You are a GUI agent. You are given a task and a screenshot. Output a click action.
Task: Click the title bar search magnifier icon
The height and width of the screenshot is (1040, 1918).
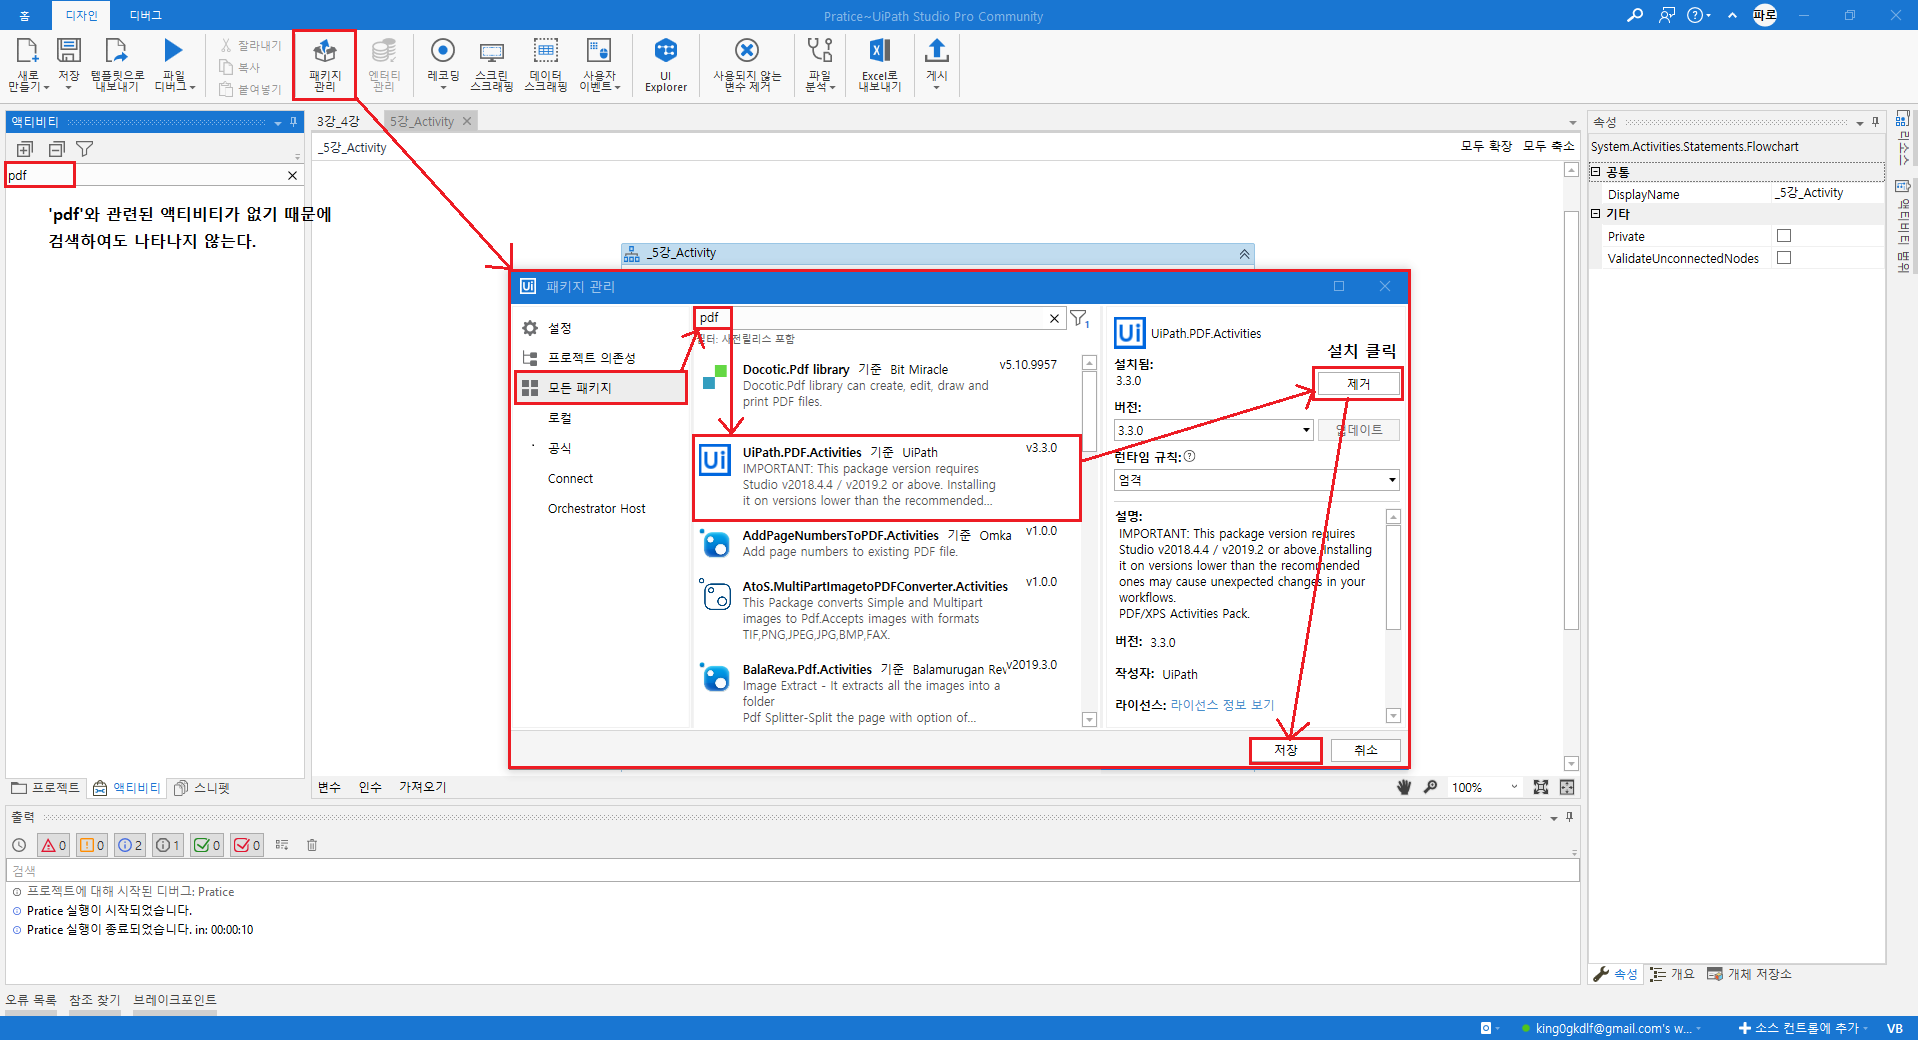click(1635, 15)
